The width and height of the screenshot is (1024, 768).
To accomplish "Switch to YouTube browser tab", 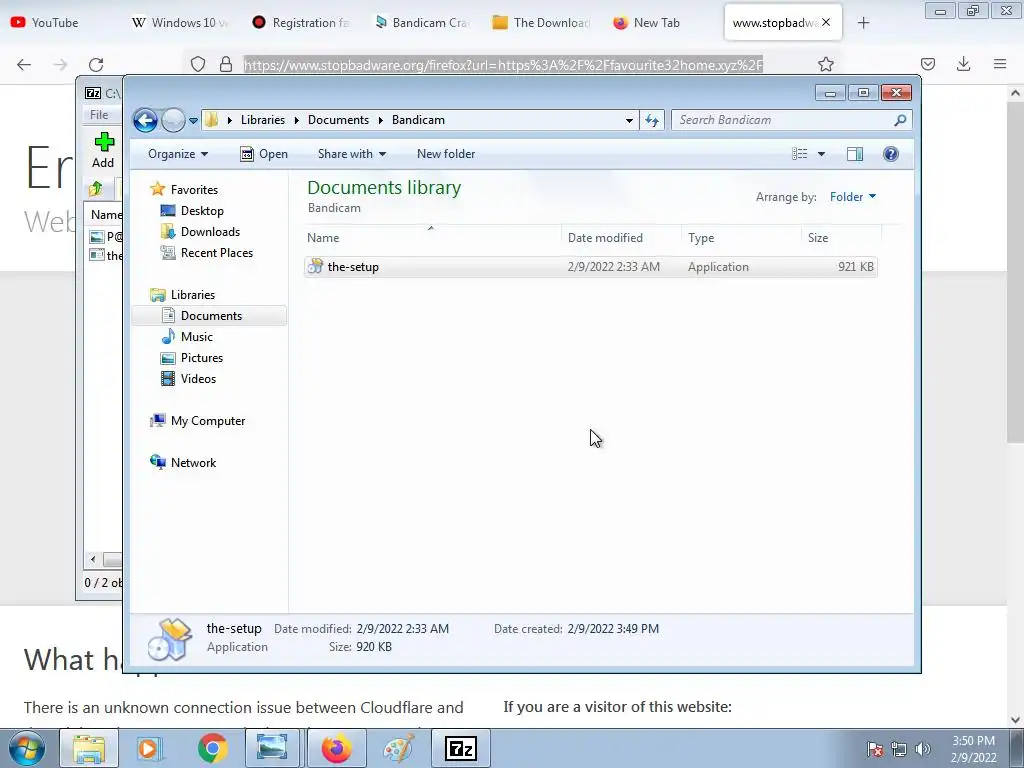I will [x=55, y=23].
